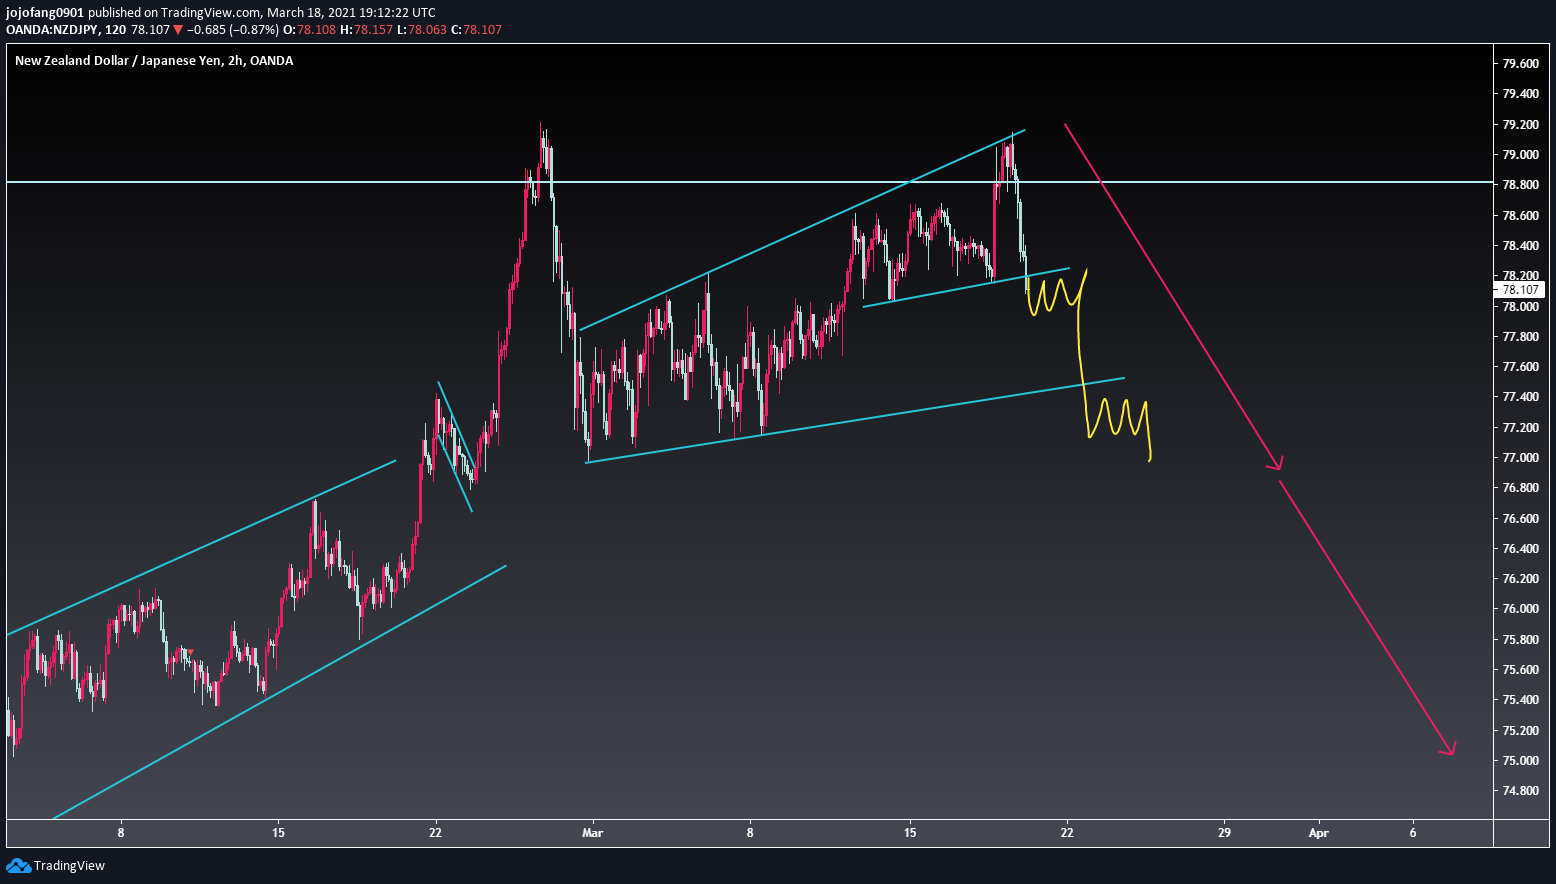Click the red down-triangle change indicator
Image resolution: width=1556 pixels, height=884 pixels.
(178, 30)
